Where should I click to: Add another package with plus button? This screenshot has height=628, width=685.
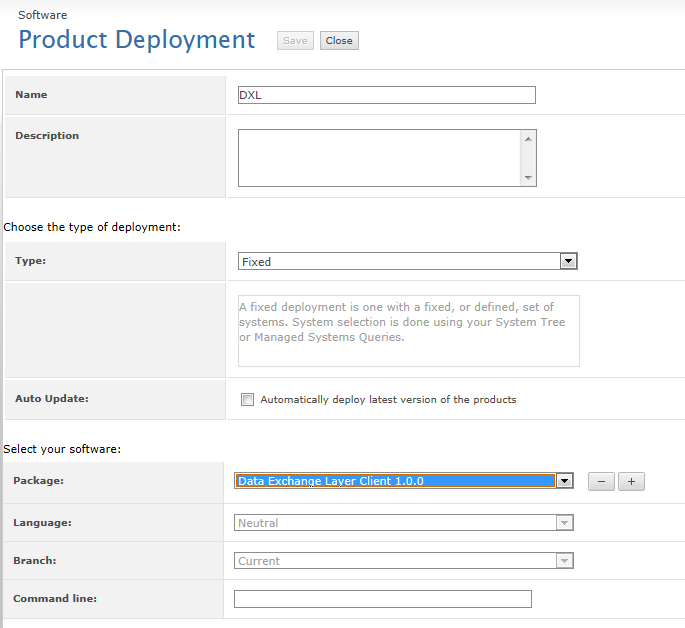point(631,482)
